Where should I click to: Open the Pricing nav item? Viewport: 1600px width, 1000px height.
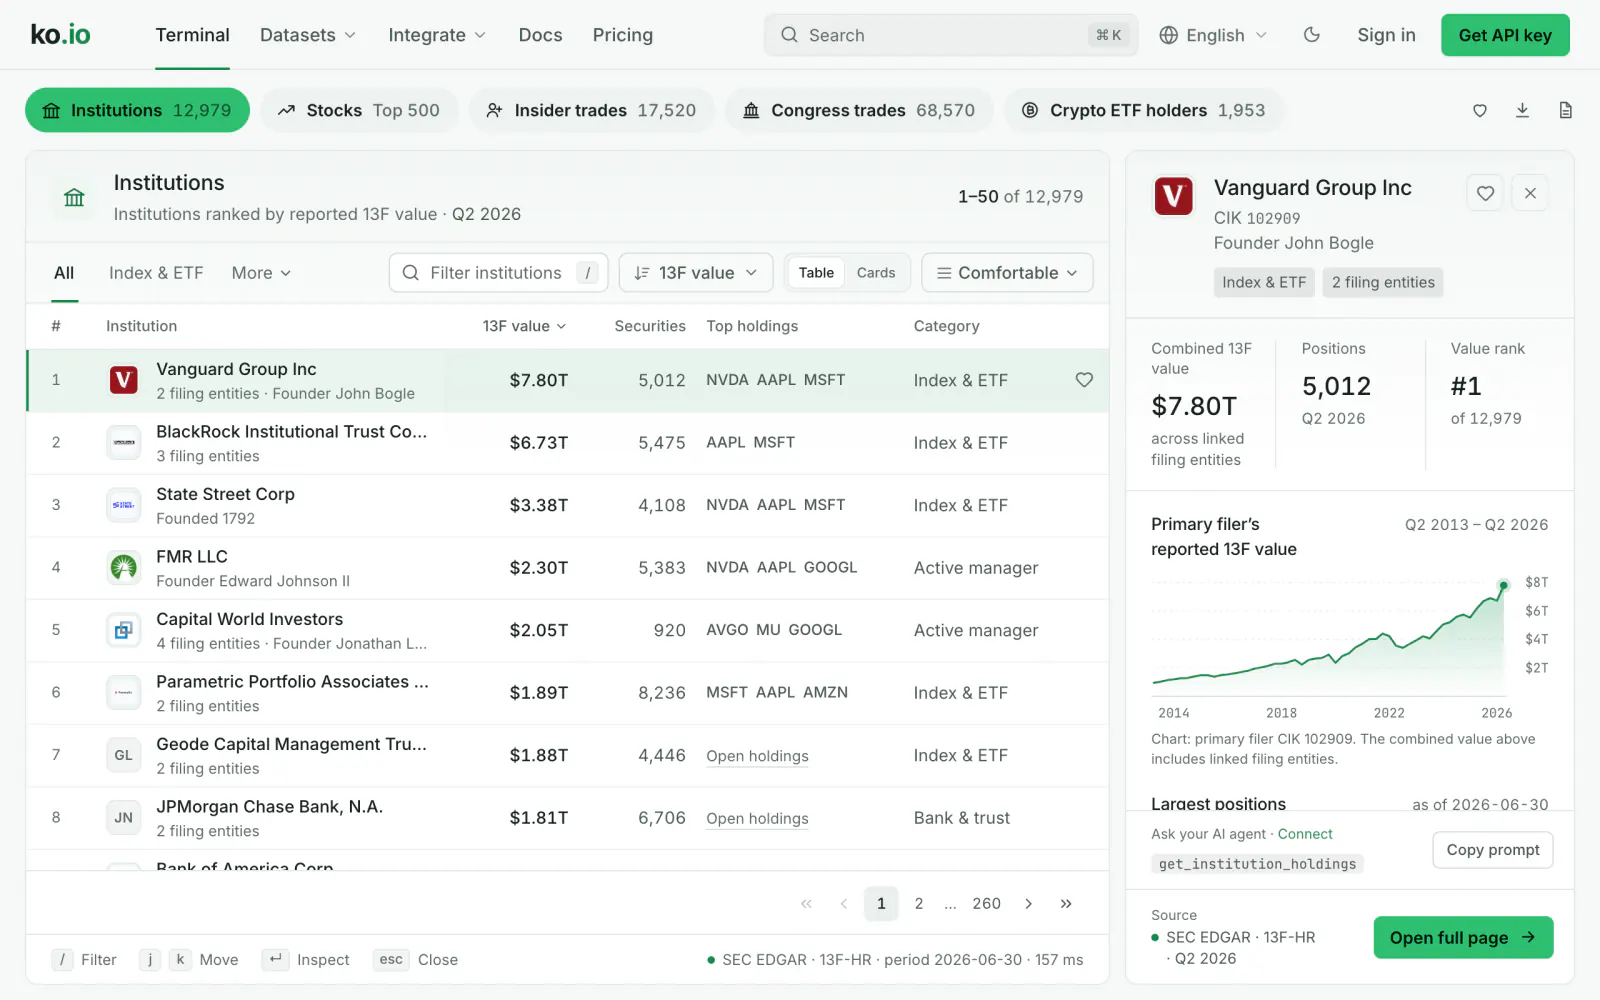(x=622, y=35)
